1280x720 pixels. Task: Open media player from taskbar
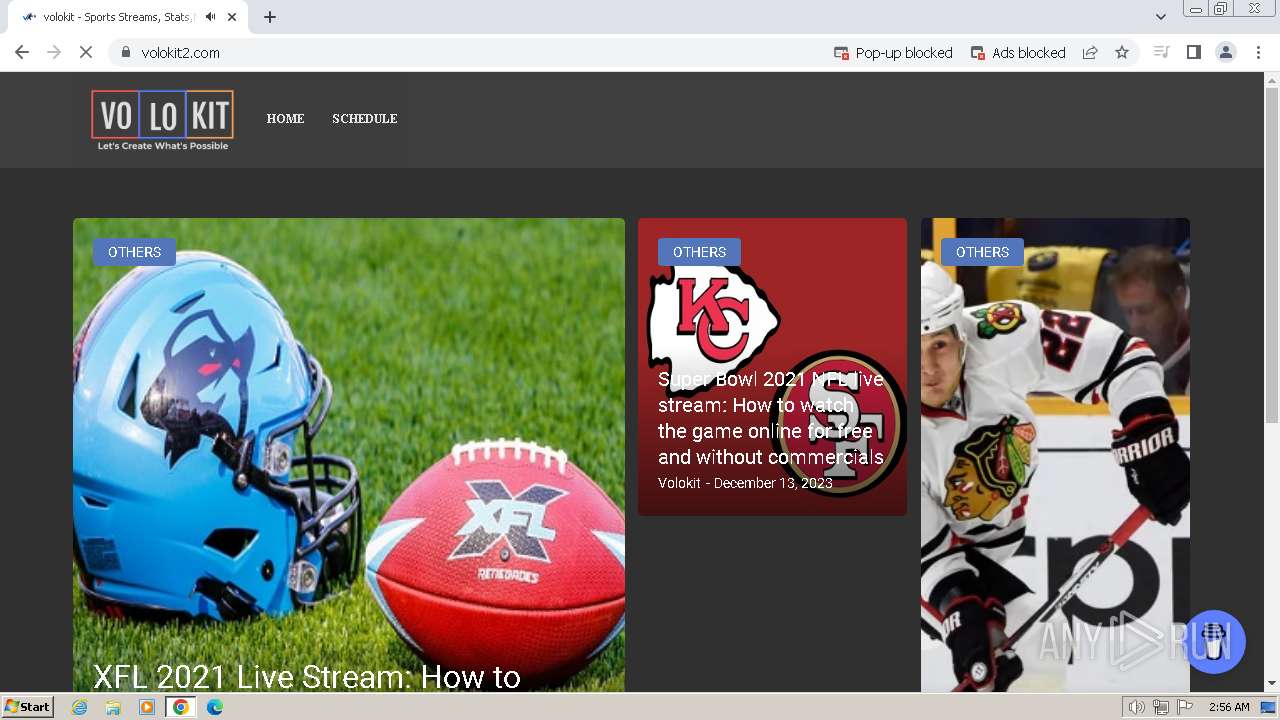[x=147, y=707]
